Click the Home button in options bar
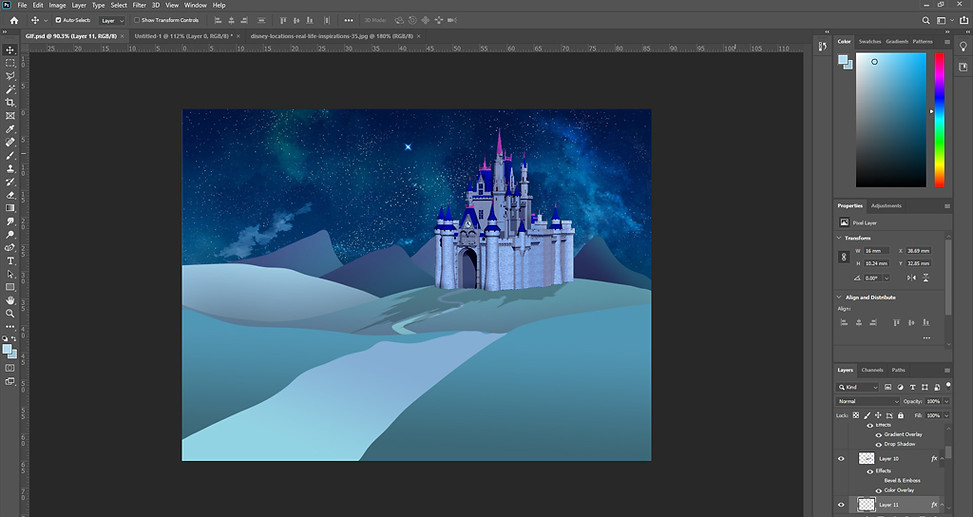The image size is (973, 517). (14, 20)
